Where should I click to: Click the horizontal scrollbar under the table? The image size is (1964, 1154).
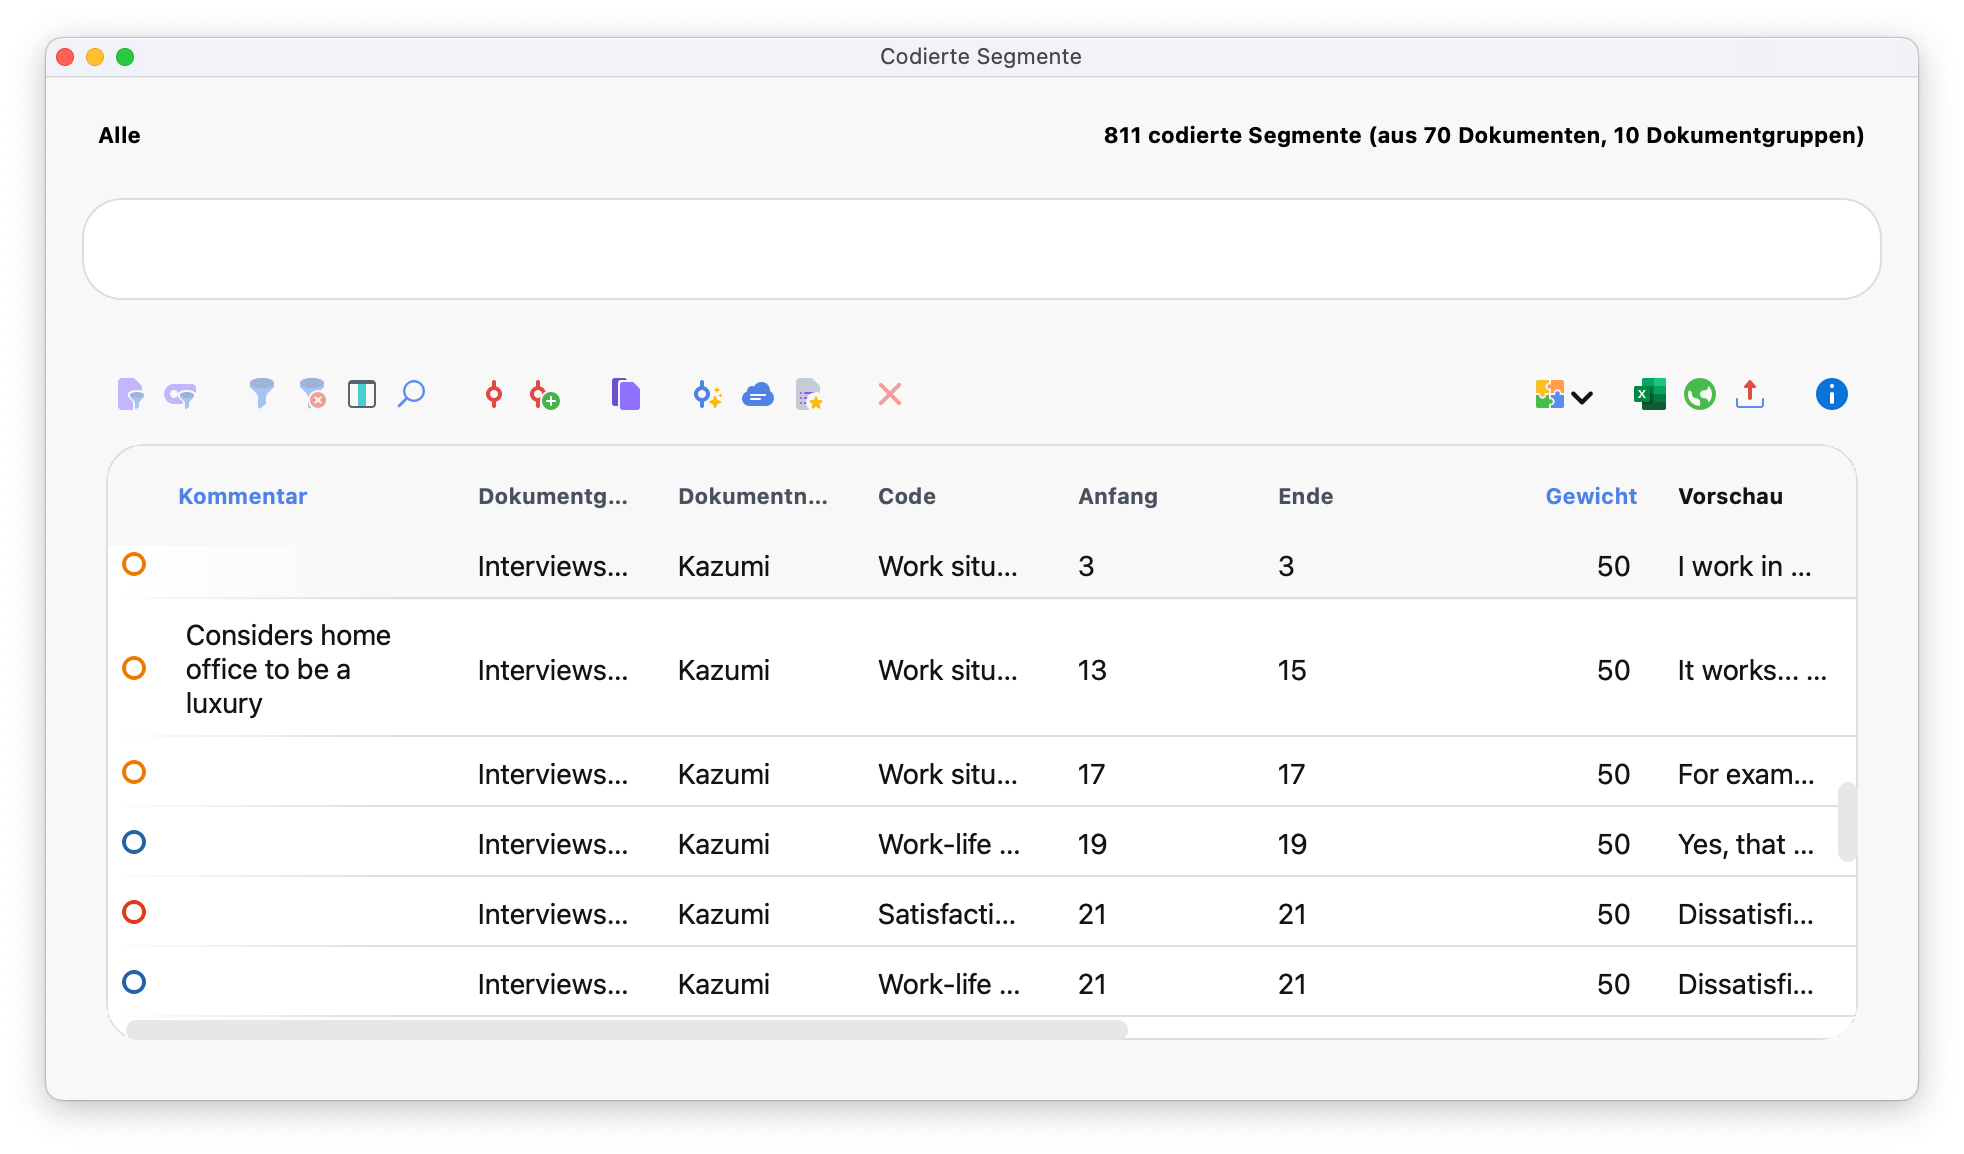point(626,1029)
